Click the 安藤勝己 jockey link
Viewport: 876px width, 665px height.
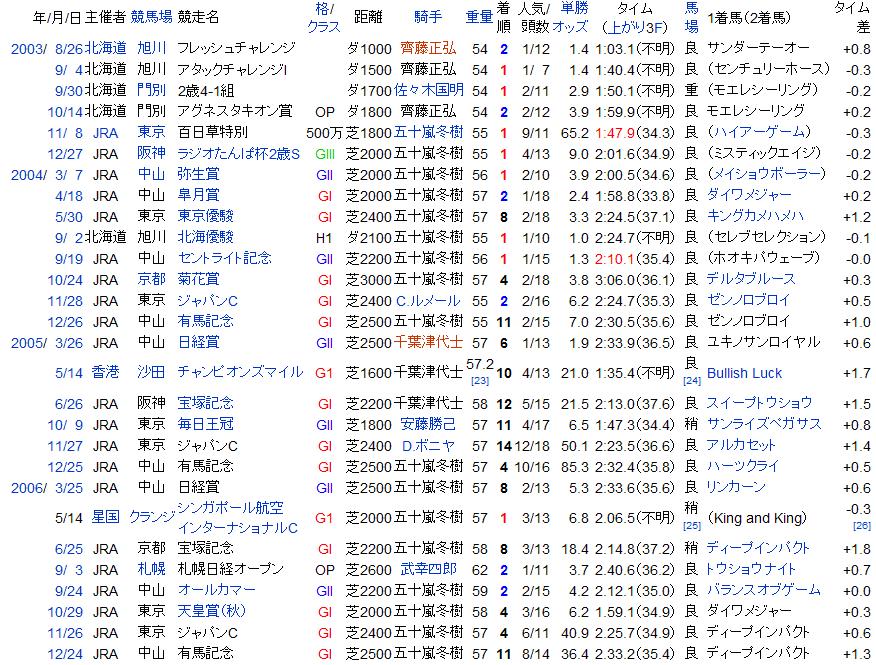point(429,424)
